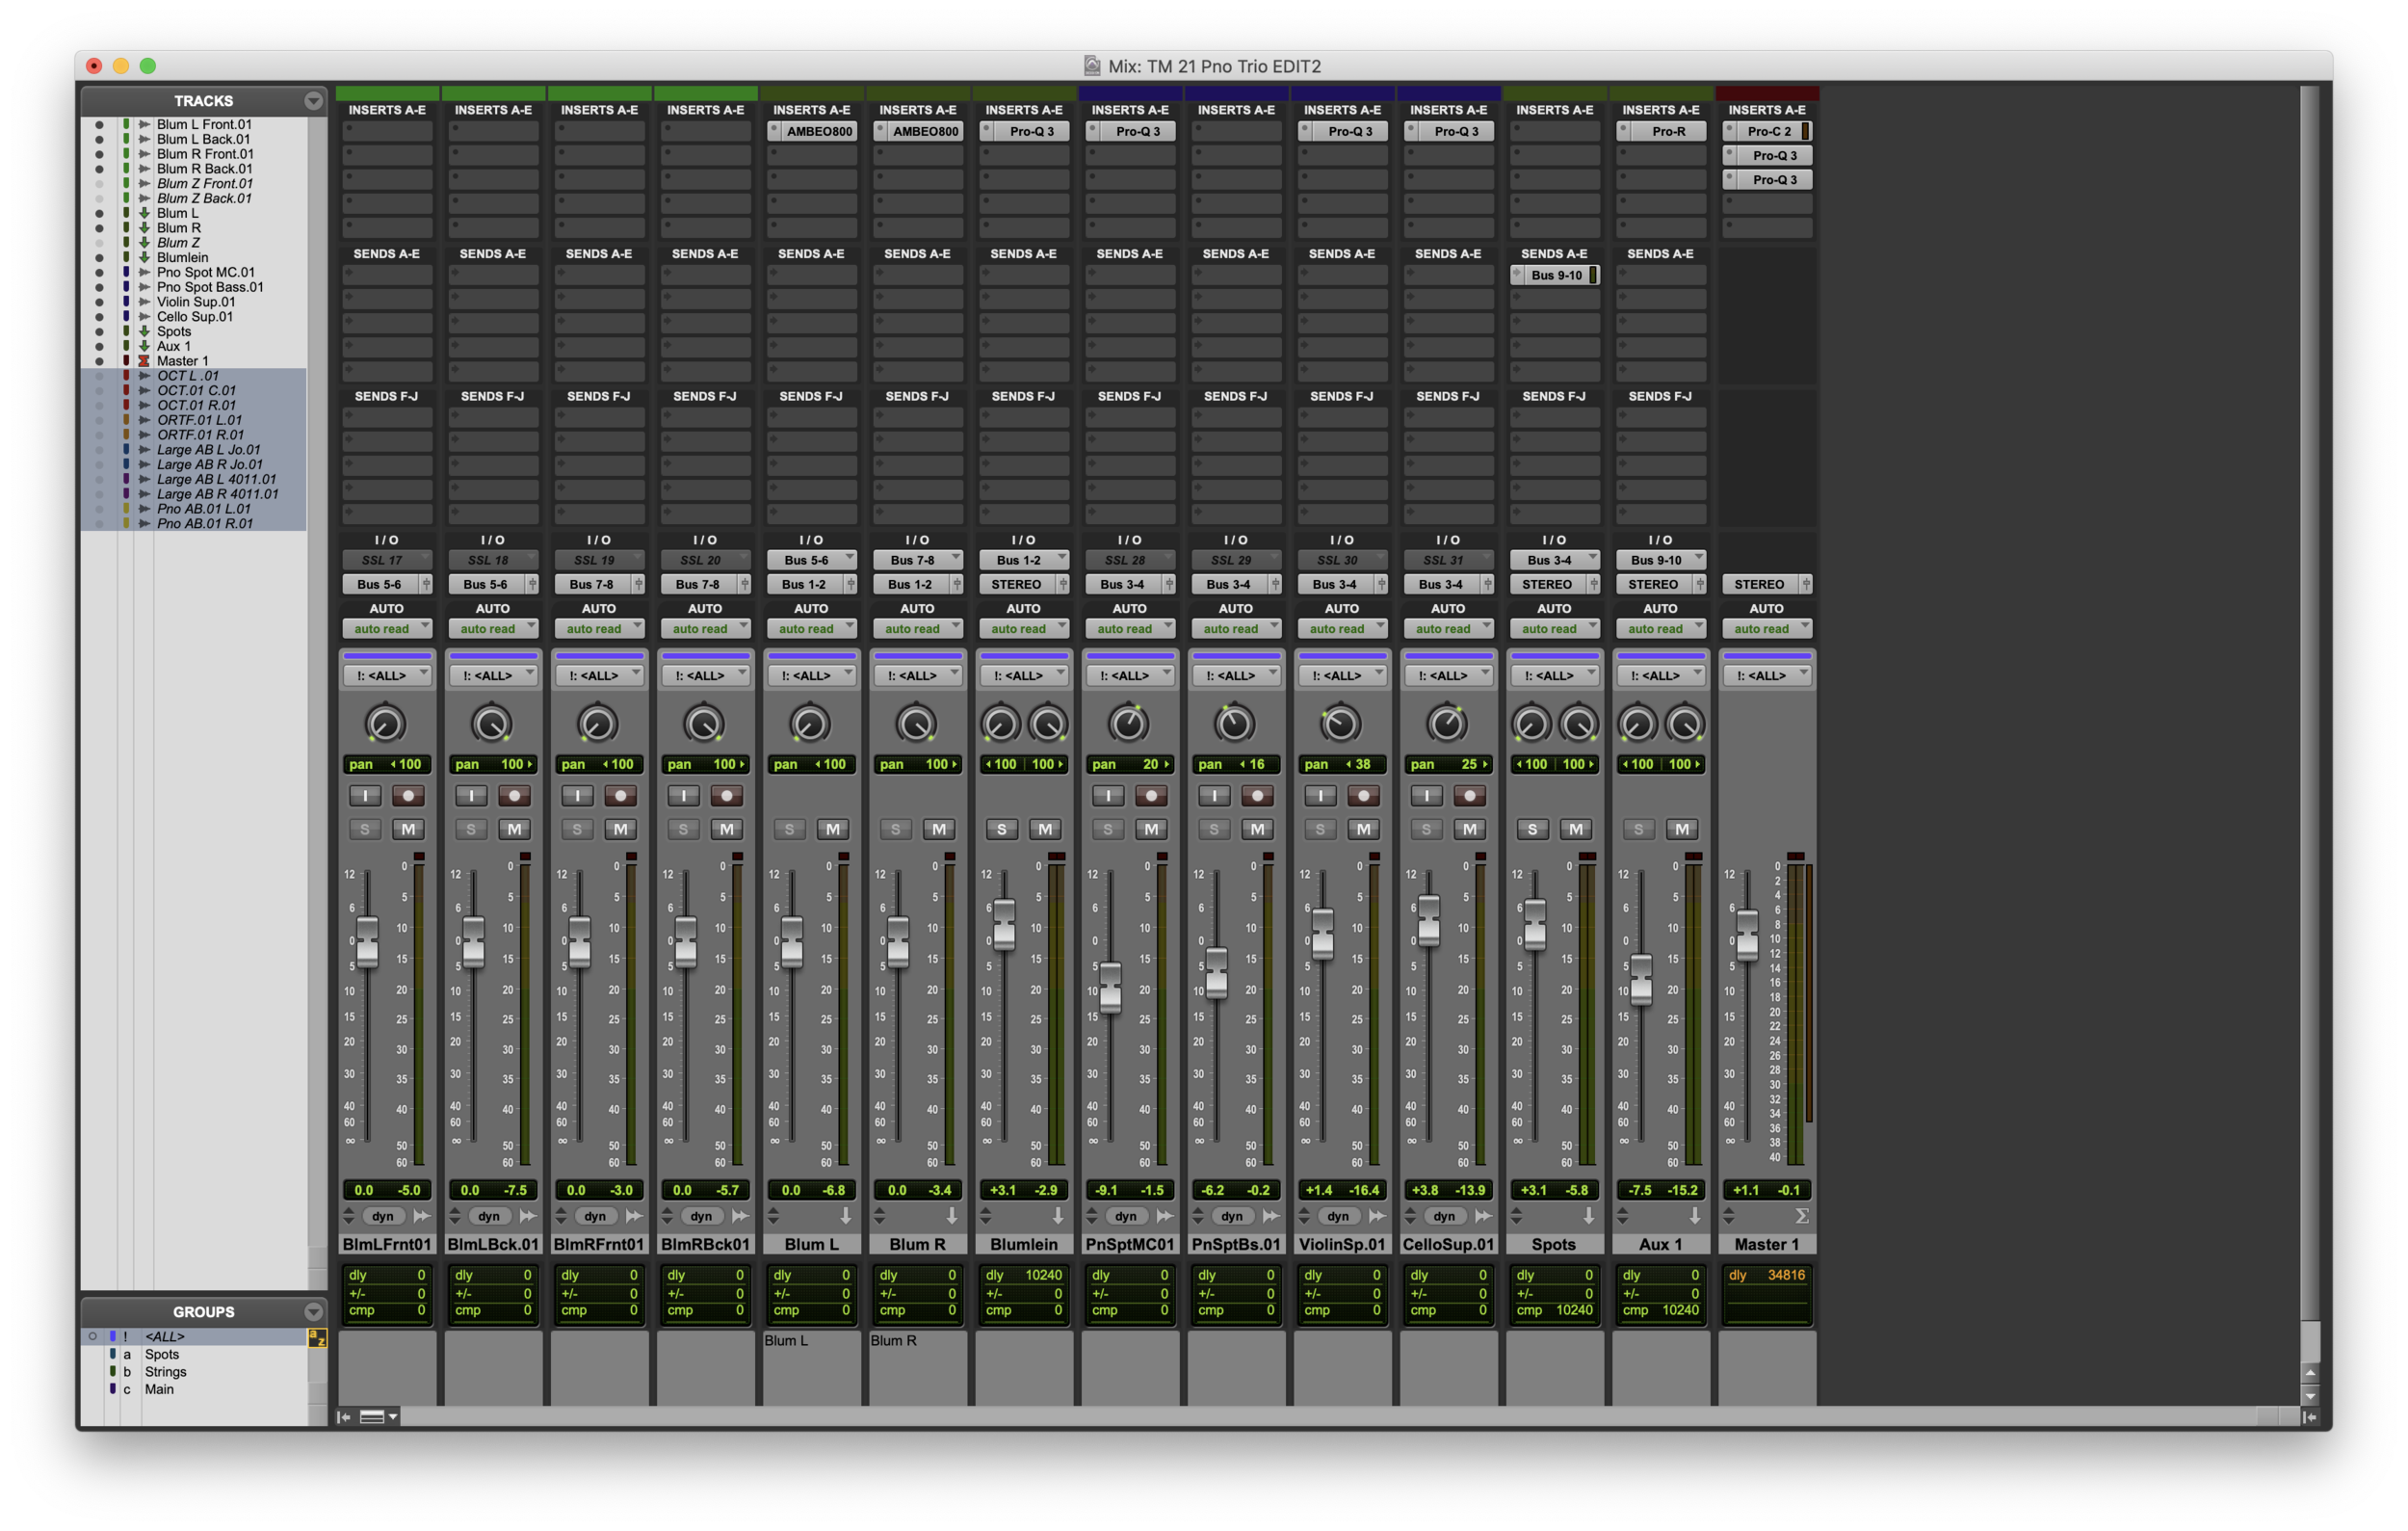Click the Aux 1 track-type arrow icon

pyautogui.click(x=1695, y=1216)
